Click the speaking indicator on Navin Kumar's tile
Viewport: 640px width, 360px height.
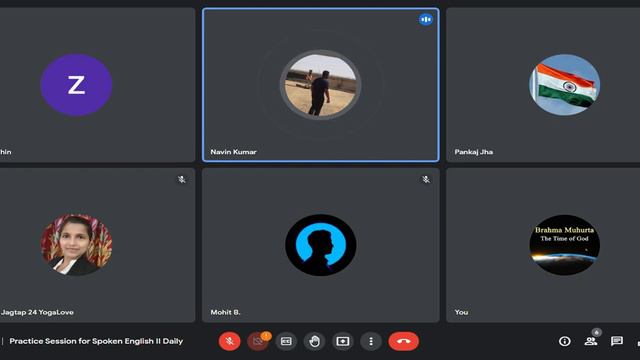click(426, 19)
